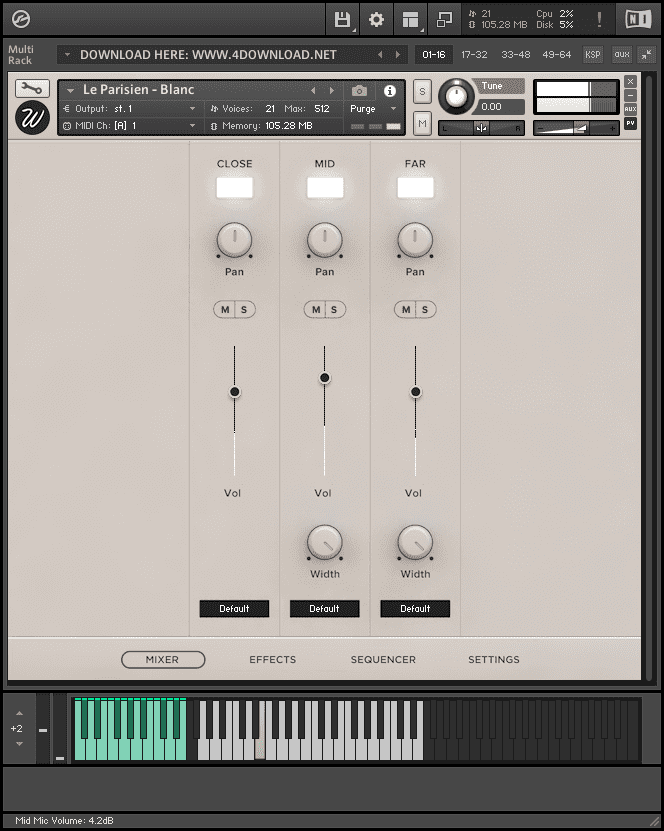
Task: Solo the CLOSE mic channel
Action: [244, 310]
